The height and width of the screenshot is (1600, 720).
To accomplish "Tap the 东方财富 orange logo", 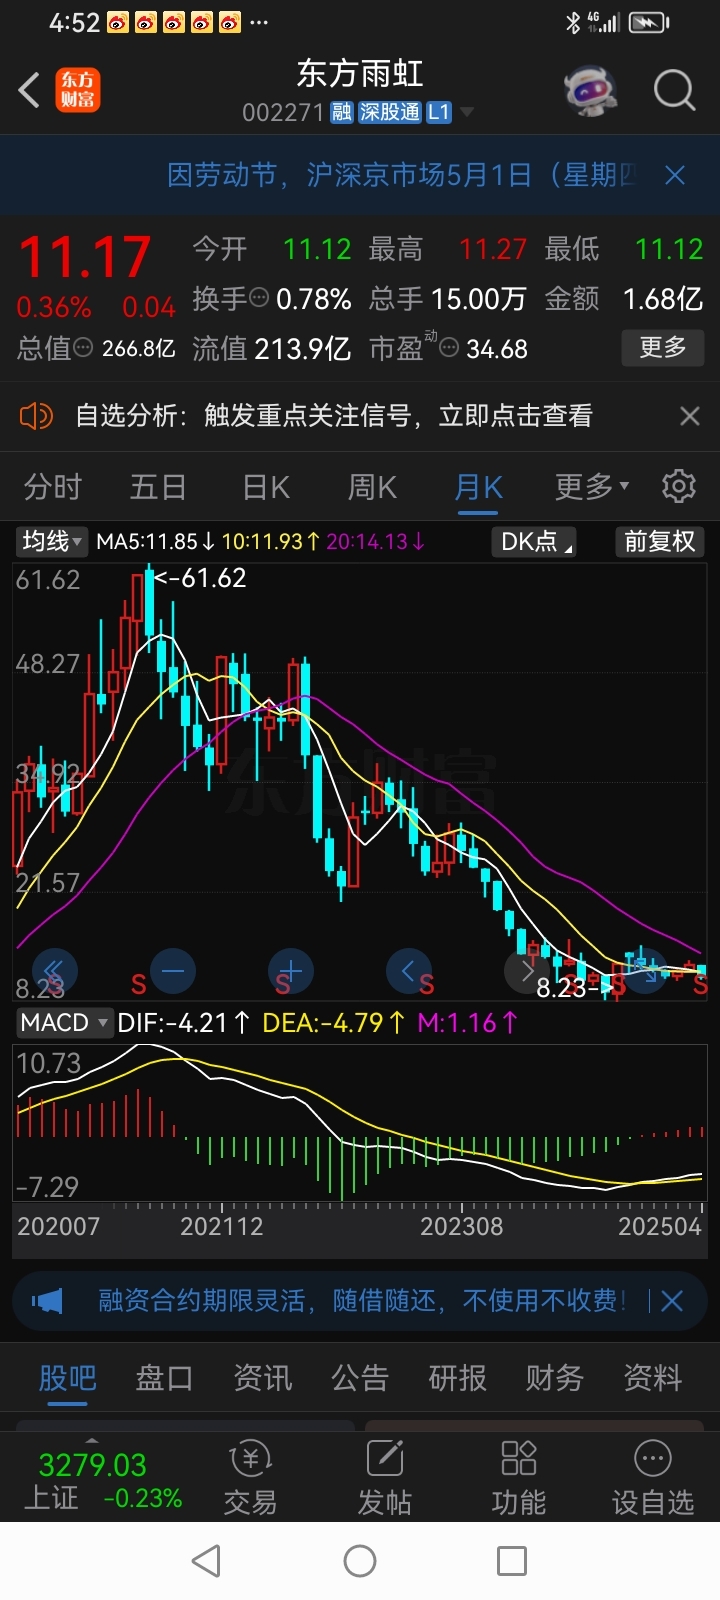I will 77,90.
